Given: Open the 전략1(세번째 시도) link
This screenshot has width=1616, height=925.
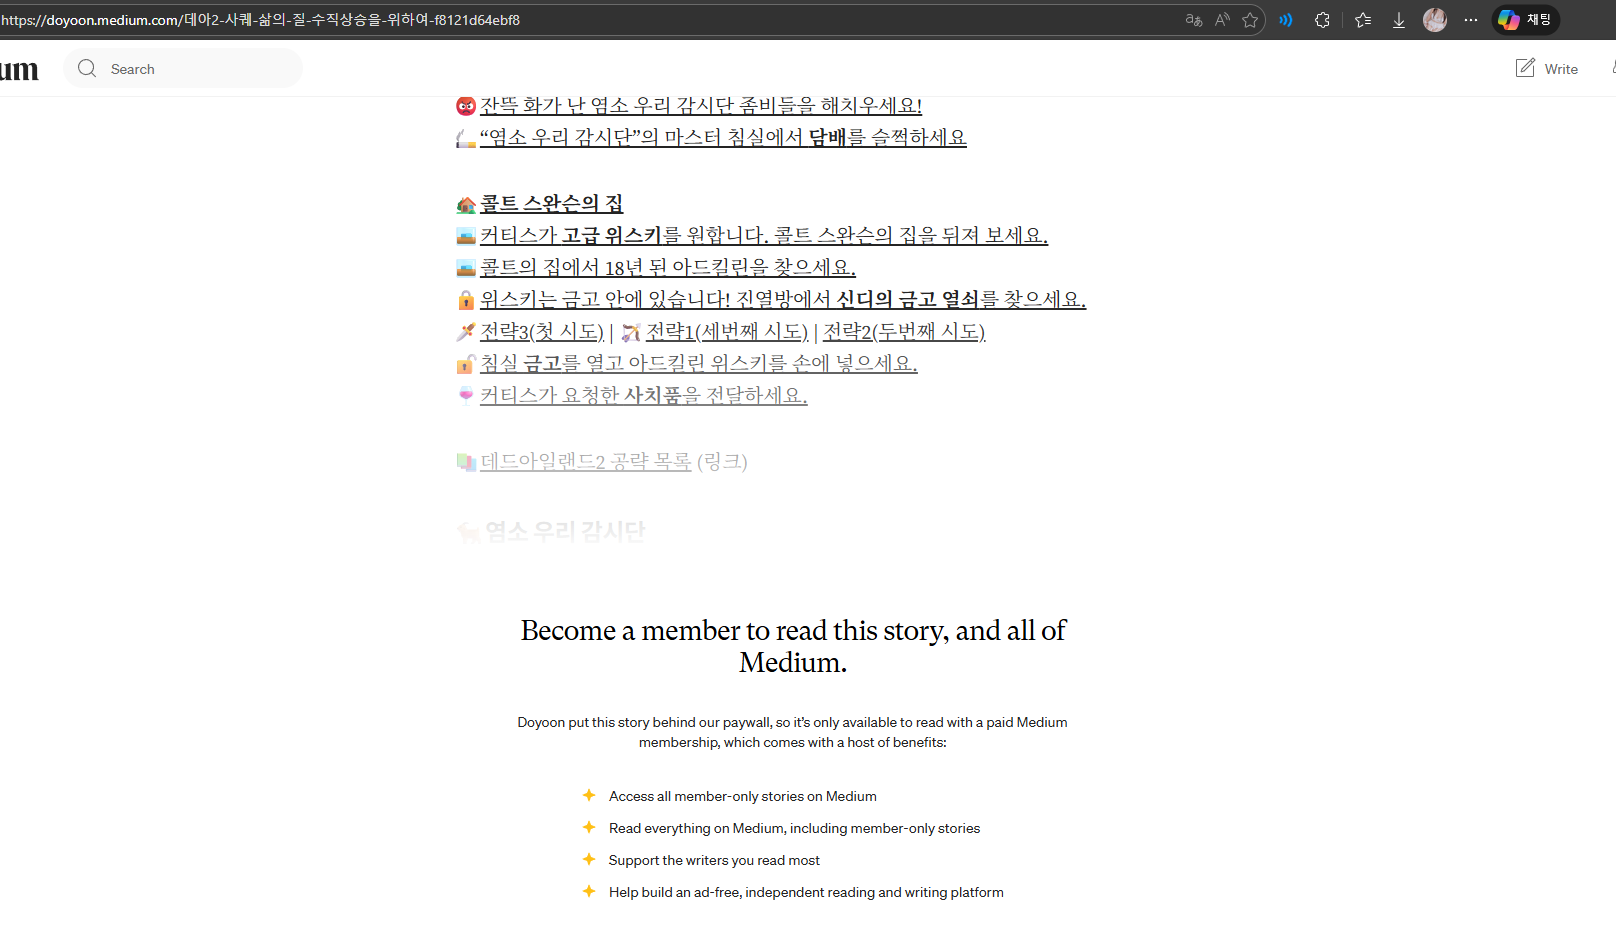Looking at the screenshot, I should [x=726, y=332].
